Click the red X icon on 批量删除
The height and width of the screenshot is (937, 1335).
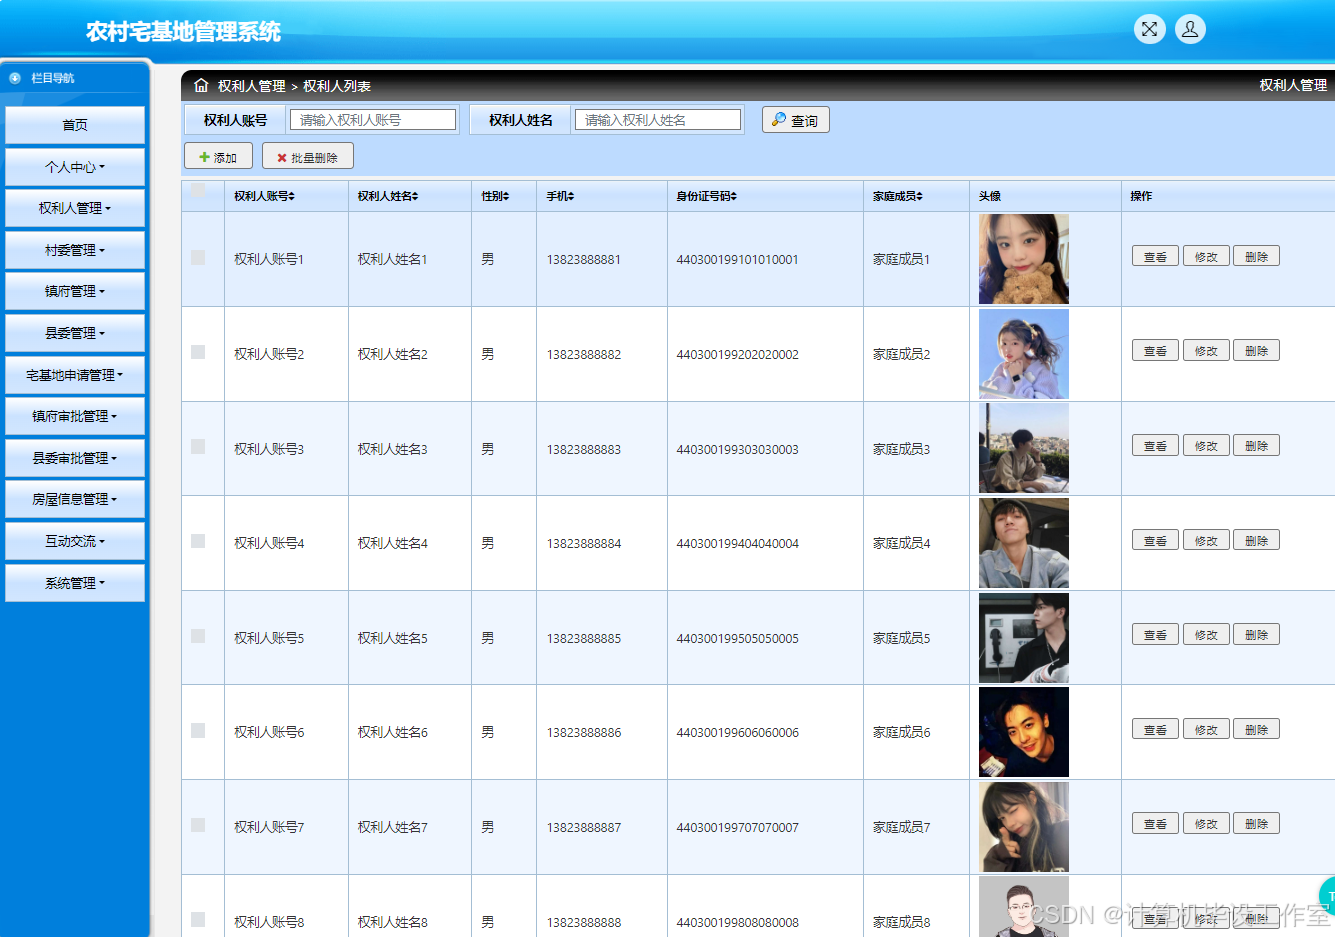[282, 157]
